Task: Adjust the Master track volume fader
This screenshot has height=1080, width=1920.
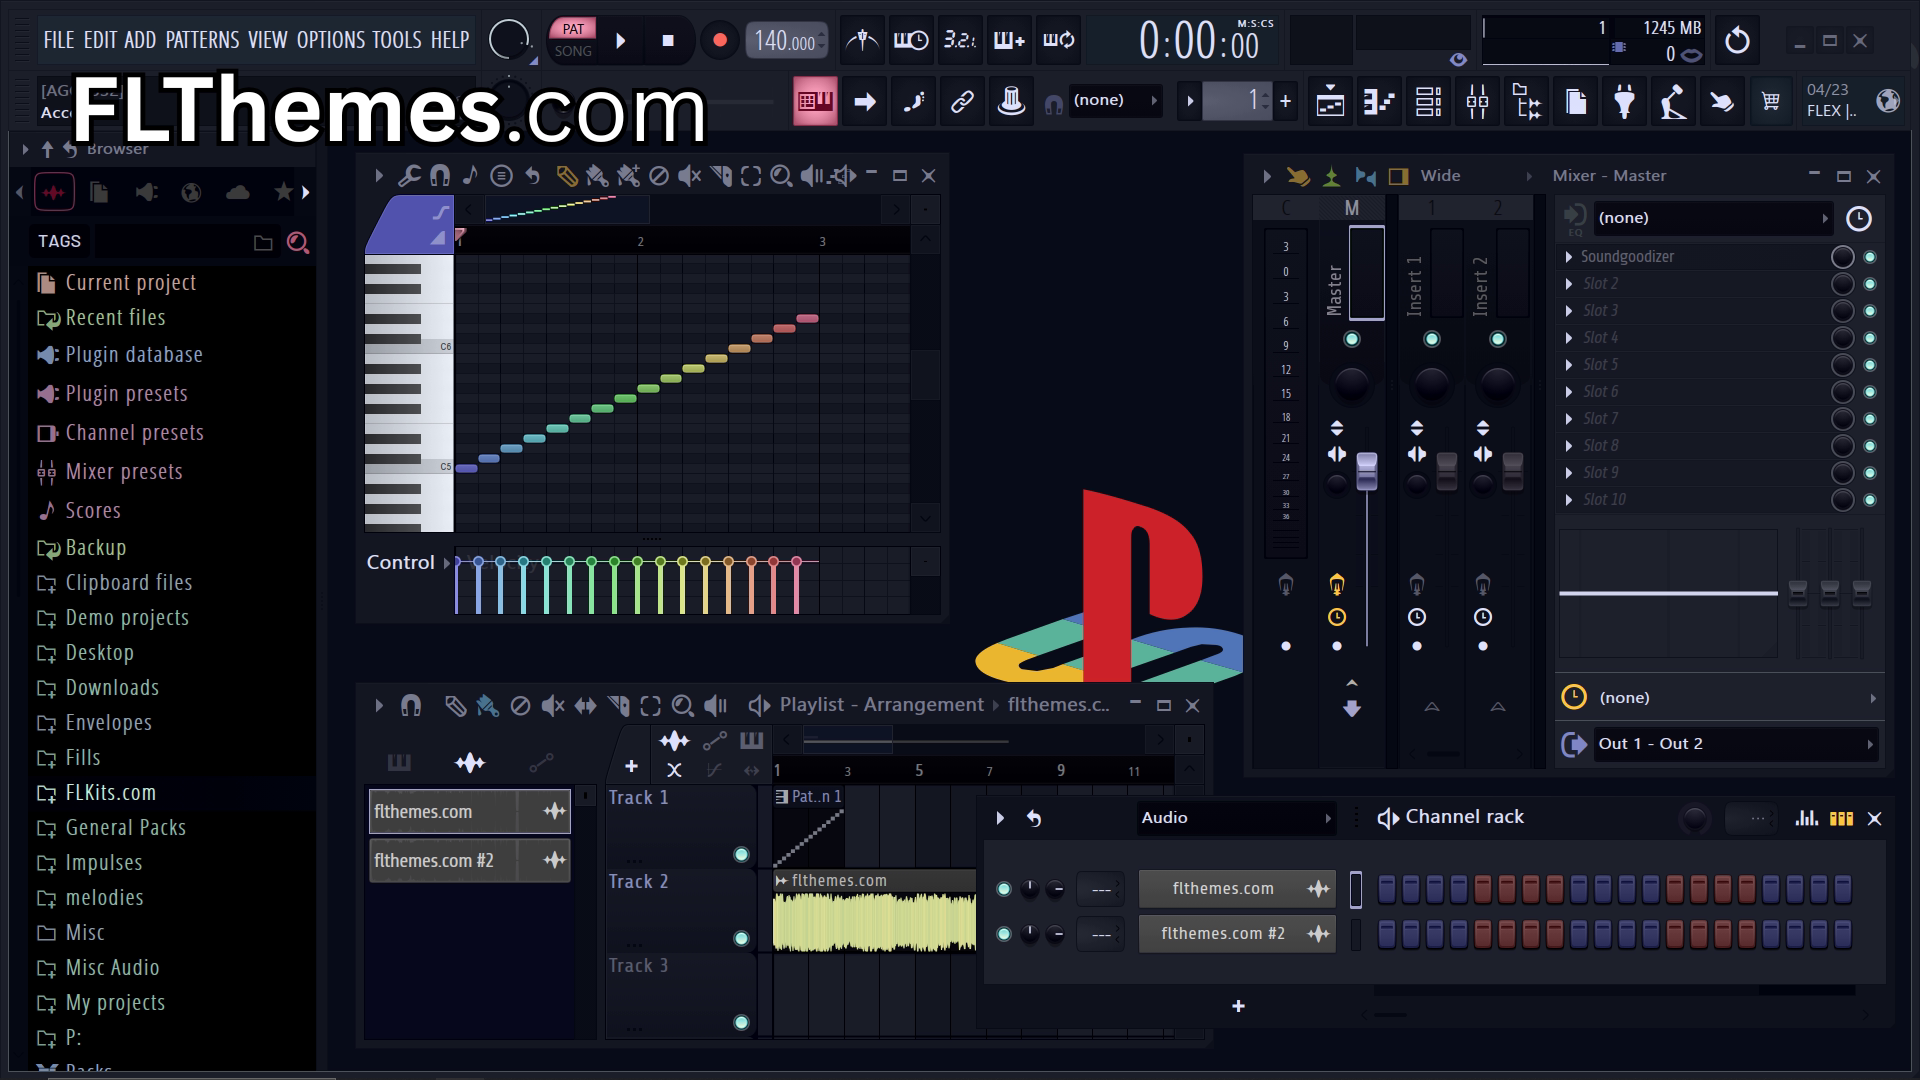Action: click(1367, 471)
